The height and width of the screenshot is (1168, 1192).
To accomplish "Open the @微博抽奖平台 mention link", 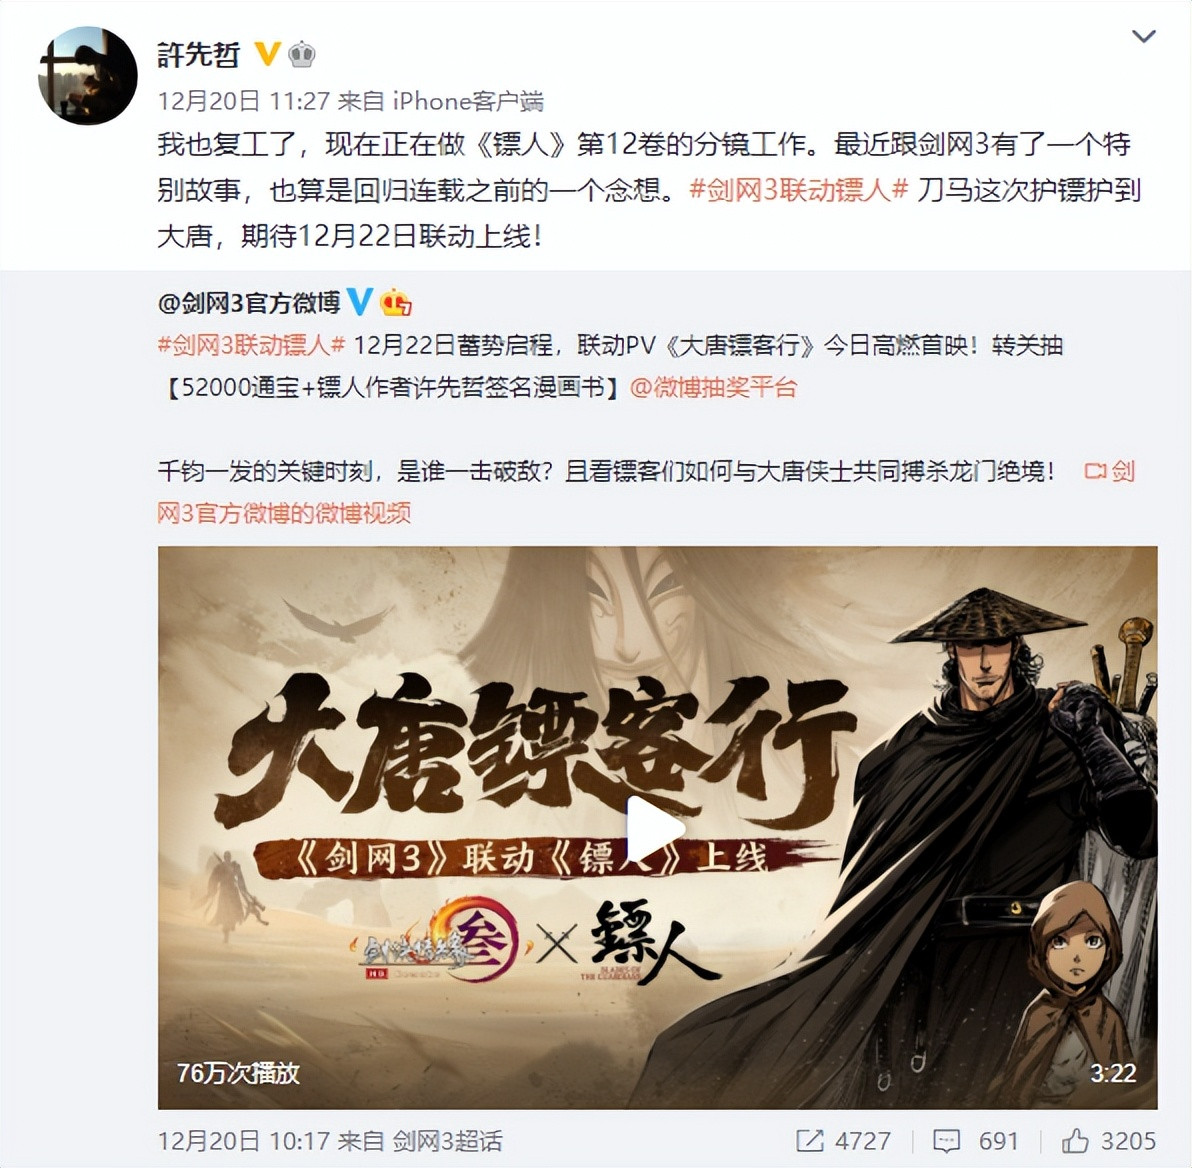I will pyautogui.click(x=713, y=388).
